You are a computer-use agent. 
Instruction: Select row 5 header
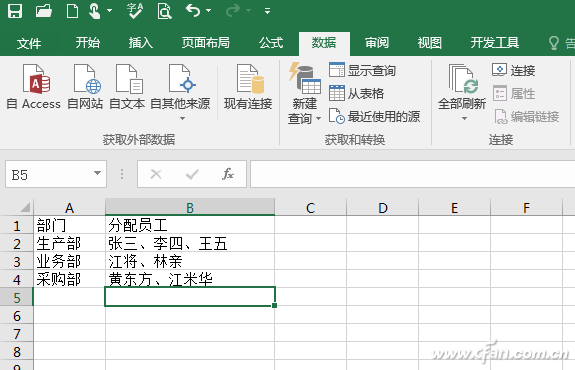17,297
